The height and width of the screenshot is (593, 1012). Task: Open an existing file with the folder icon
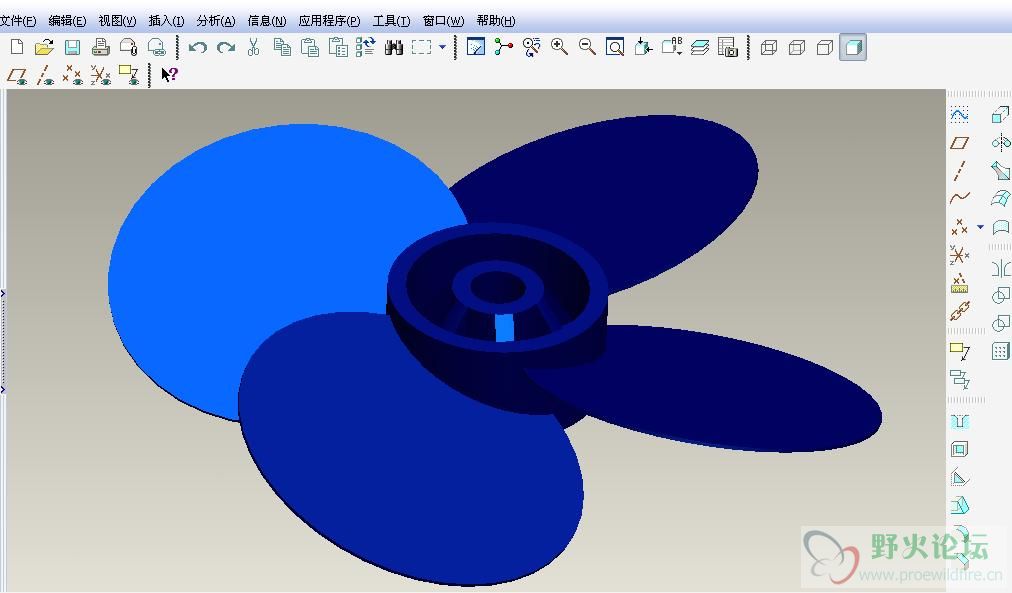pyautogui.click(x=44, y=47)
